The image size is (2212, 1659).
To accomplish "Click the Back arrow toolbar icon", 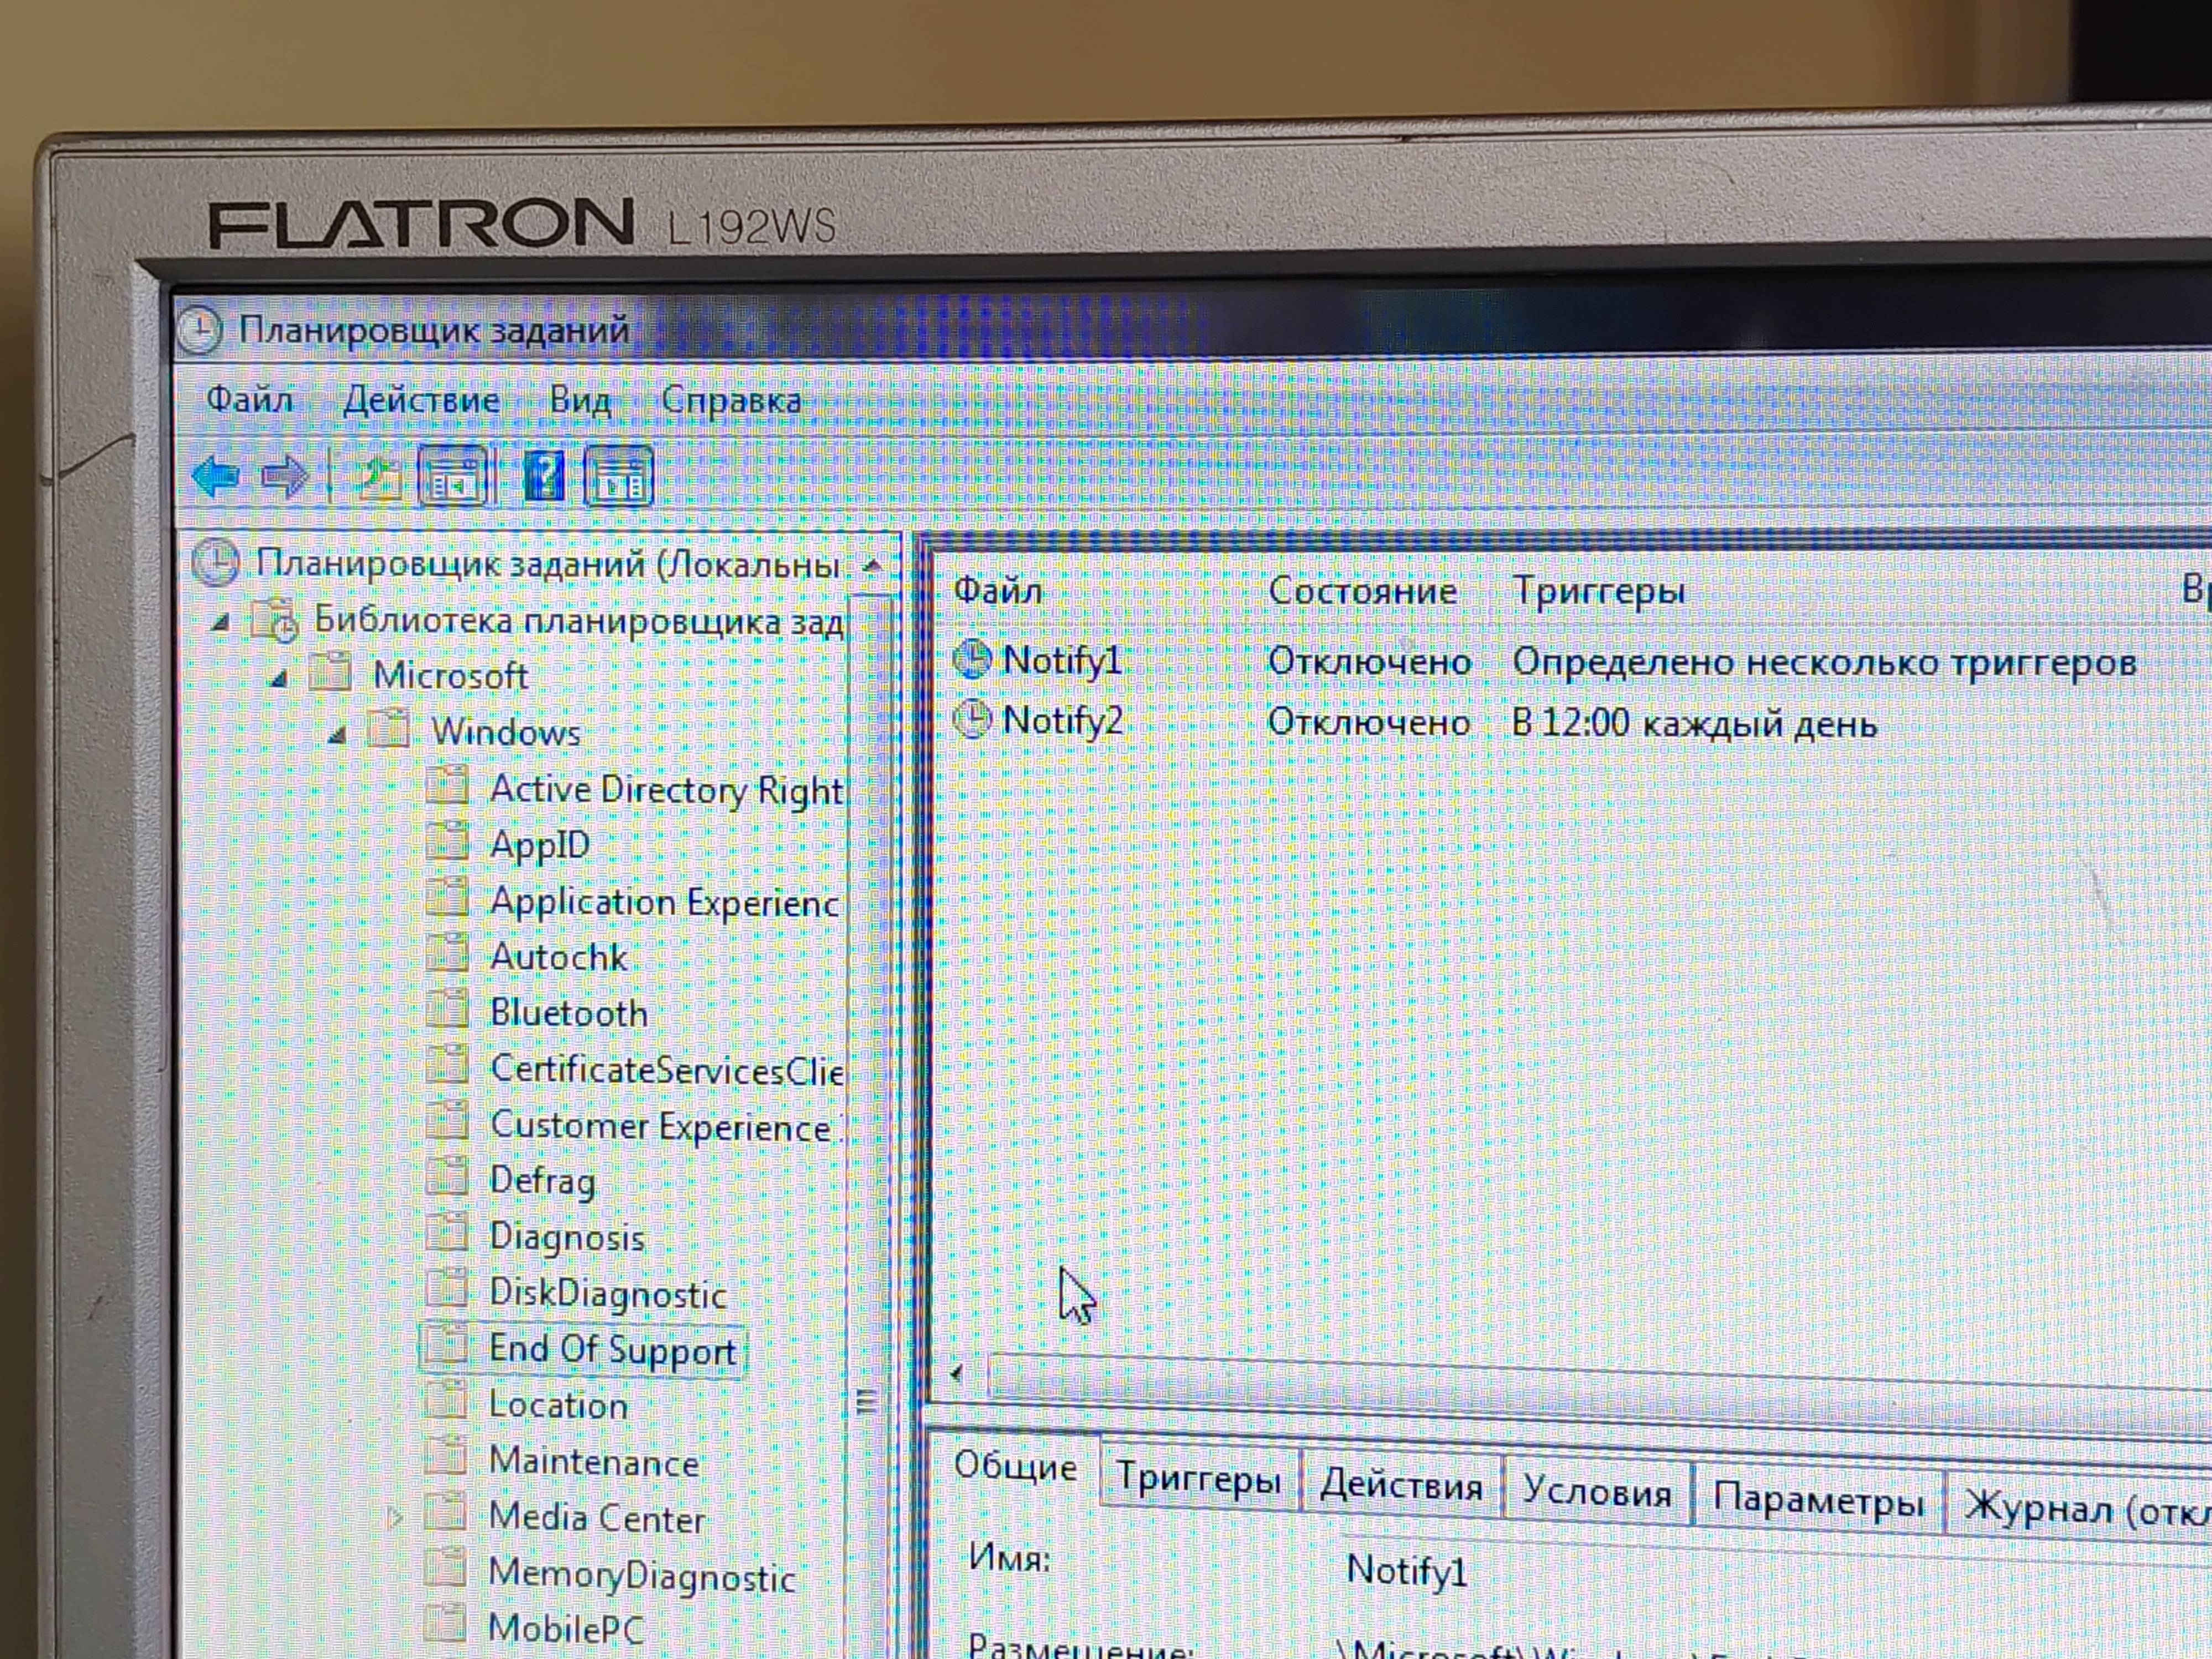I will 216,477.
